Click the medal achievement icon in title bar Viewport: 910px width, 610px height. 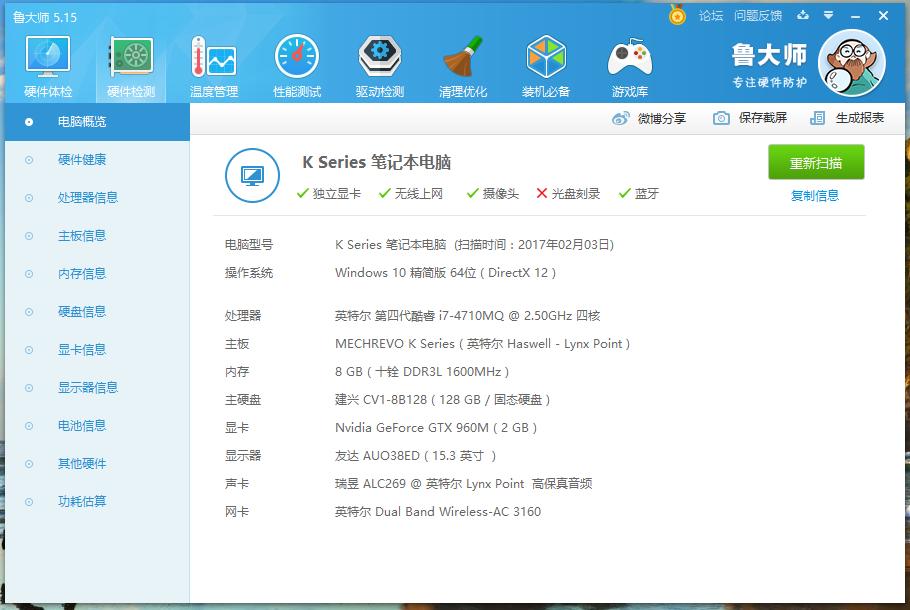tap(677, 16)
